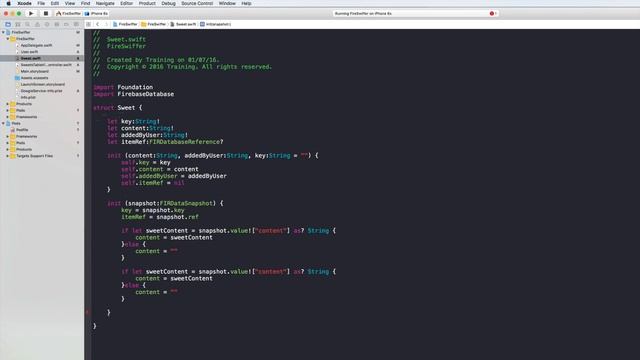640x360 pixels.
Task: Open the Debug menu
Action: point(168,3)
